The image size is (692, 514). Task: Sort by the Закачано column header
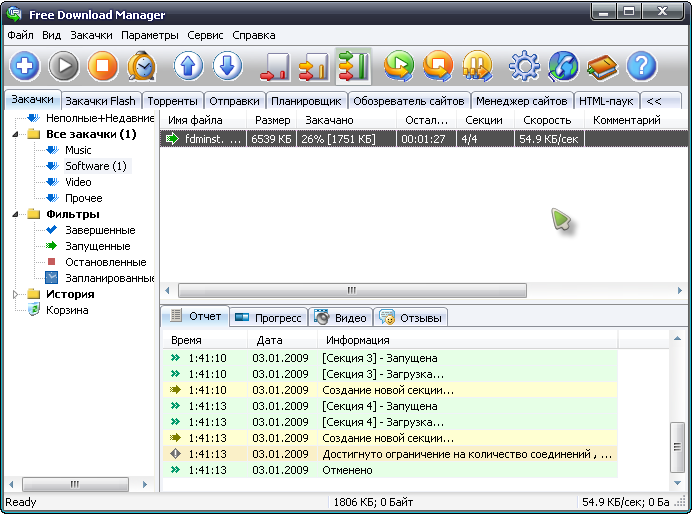point(346,120)
